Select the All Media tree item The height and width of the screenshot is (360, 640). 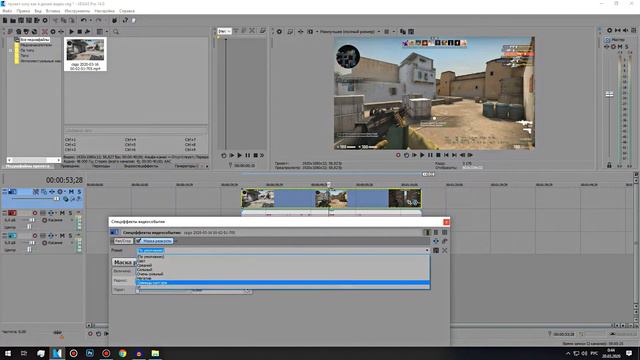pos(35,40)
